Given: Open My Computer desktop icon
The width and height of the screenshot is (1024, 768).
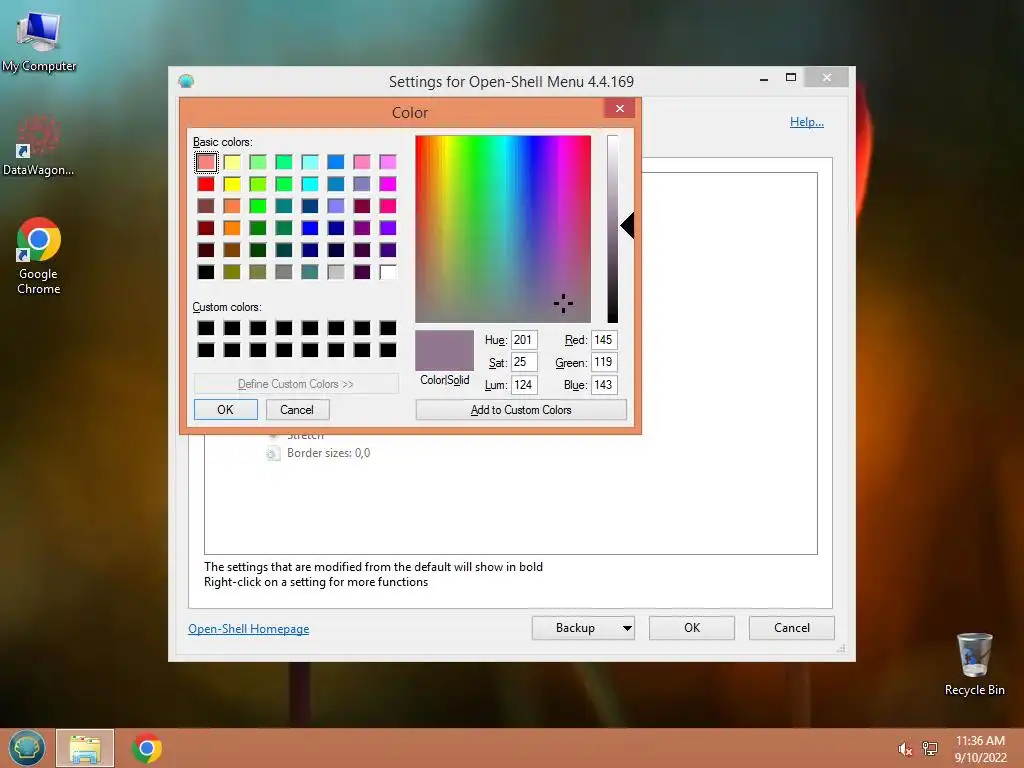Looking at the screenshot, I should point(39,40).
